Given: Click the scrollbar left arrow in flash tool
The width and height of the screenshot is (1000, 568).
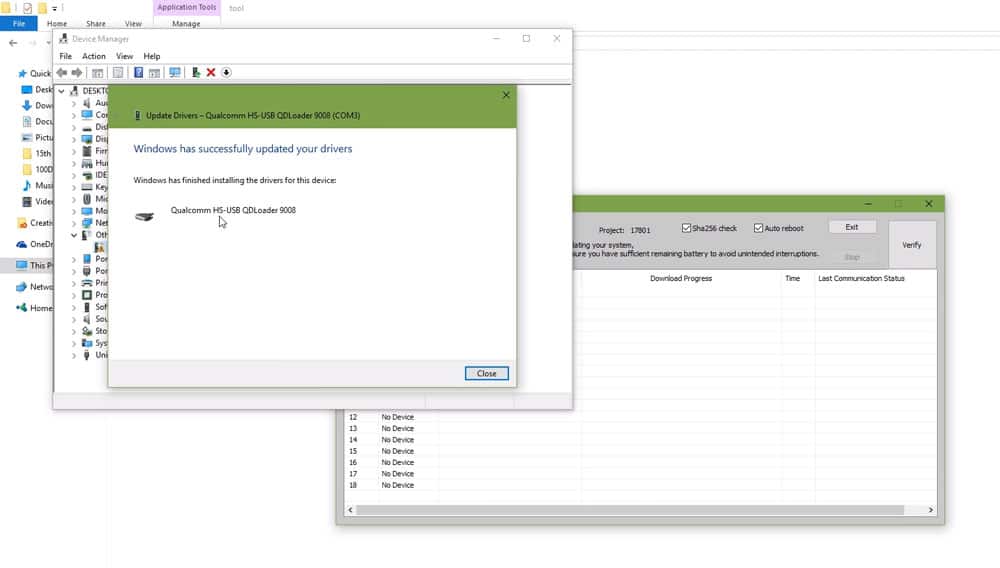Looking at the screenshot, I should click(350, 510).
